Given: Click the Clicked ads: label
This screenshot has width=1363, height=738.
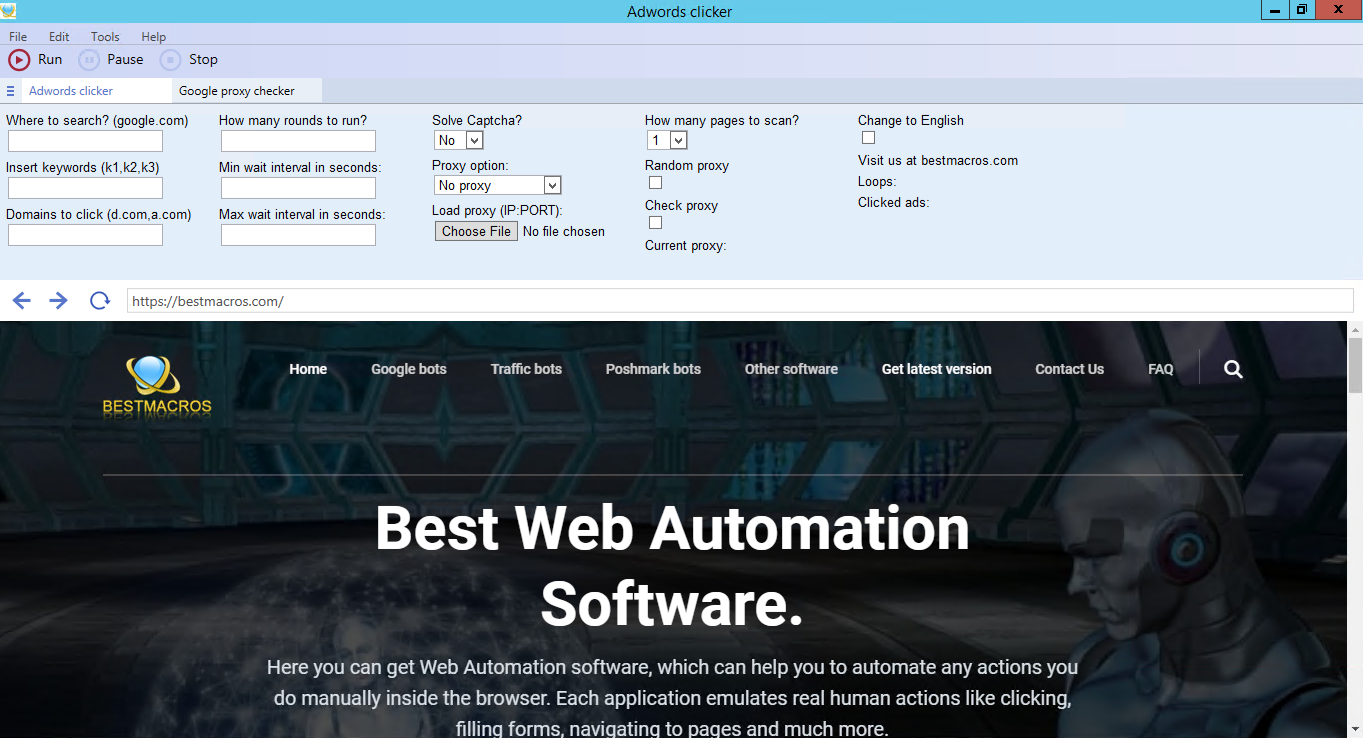Looking at the screenshot, I should tap(894, 202).
